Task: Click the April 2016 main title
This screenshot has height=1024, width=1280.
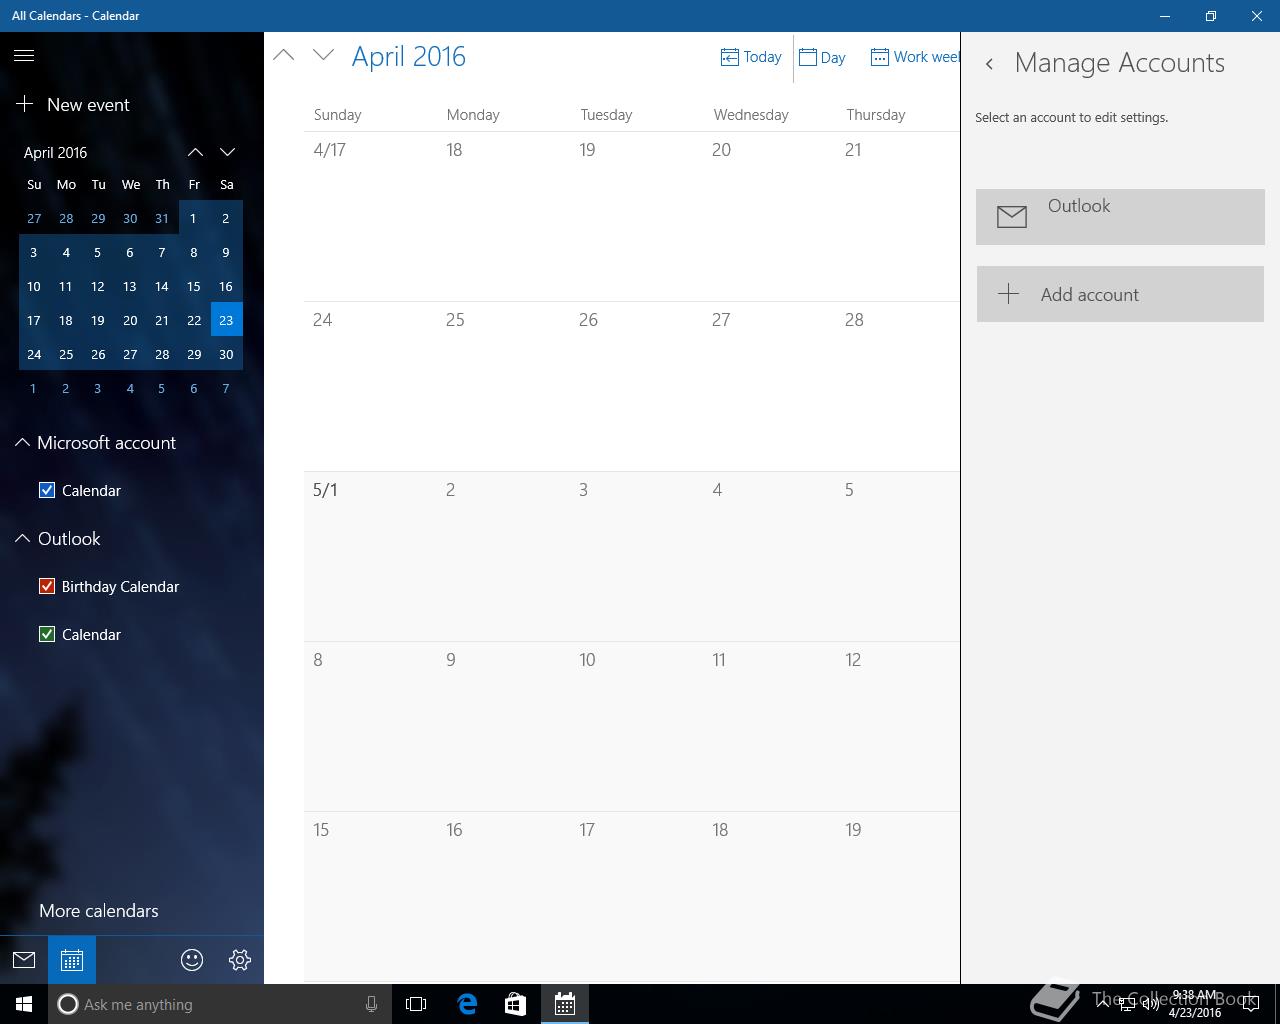Action: click(408, 56)
